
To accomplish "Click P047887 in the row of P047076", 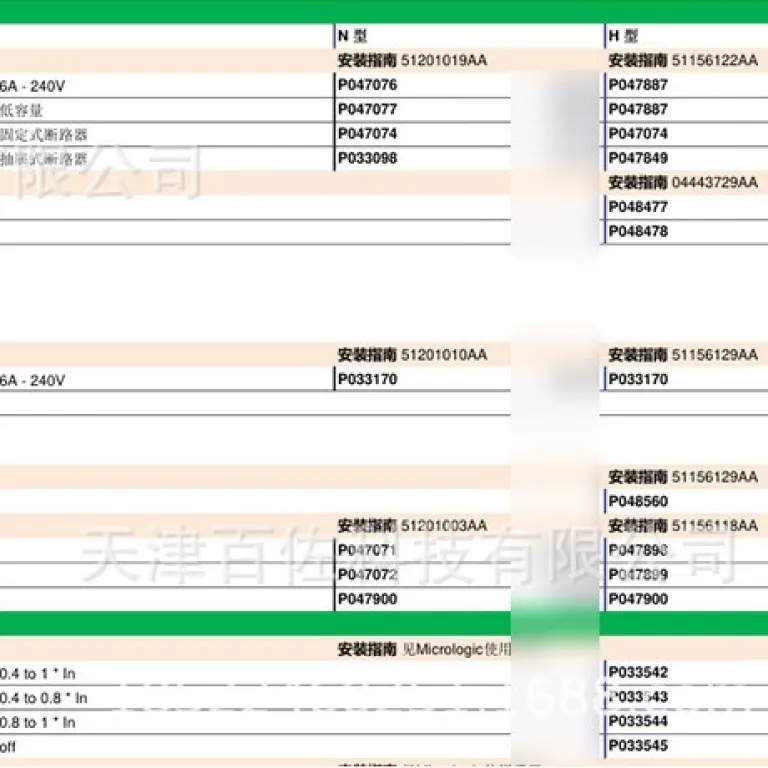I will click(x=638, y=85).
